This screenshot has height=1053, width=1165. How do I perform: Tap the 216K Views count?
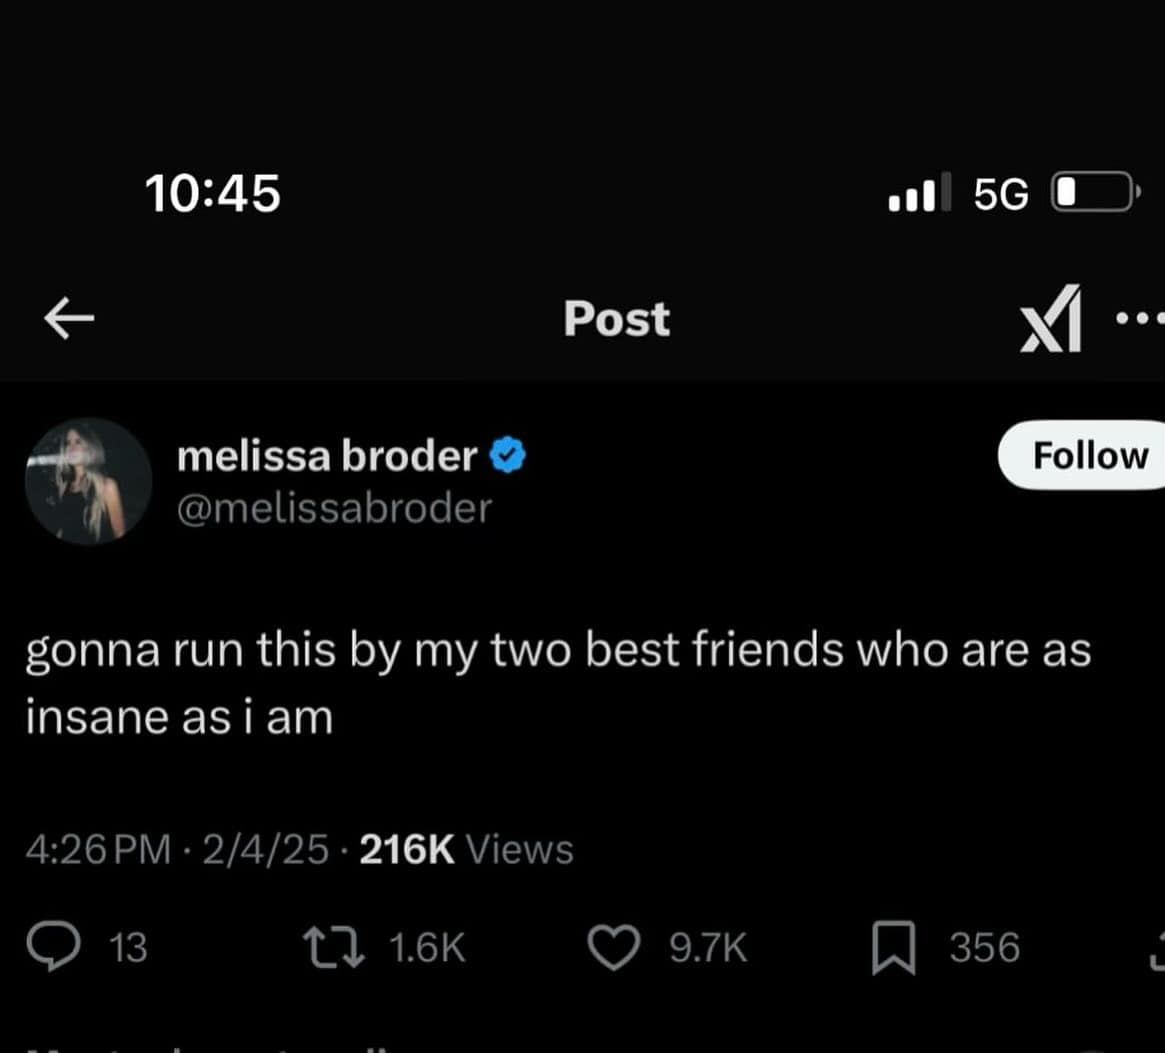pos(467,849)
